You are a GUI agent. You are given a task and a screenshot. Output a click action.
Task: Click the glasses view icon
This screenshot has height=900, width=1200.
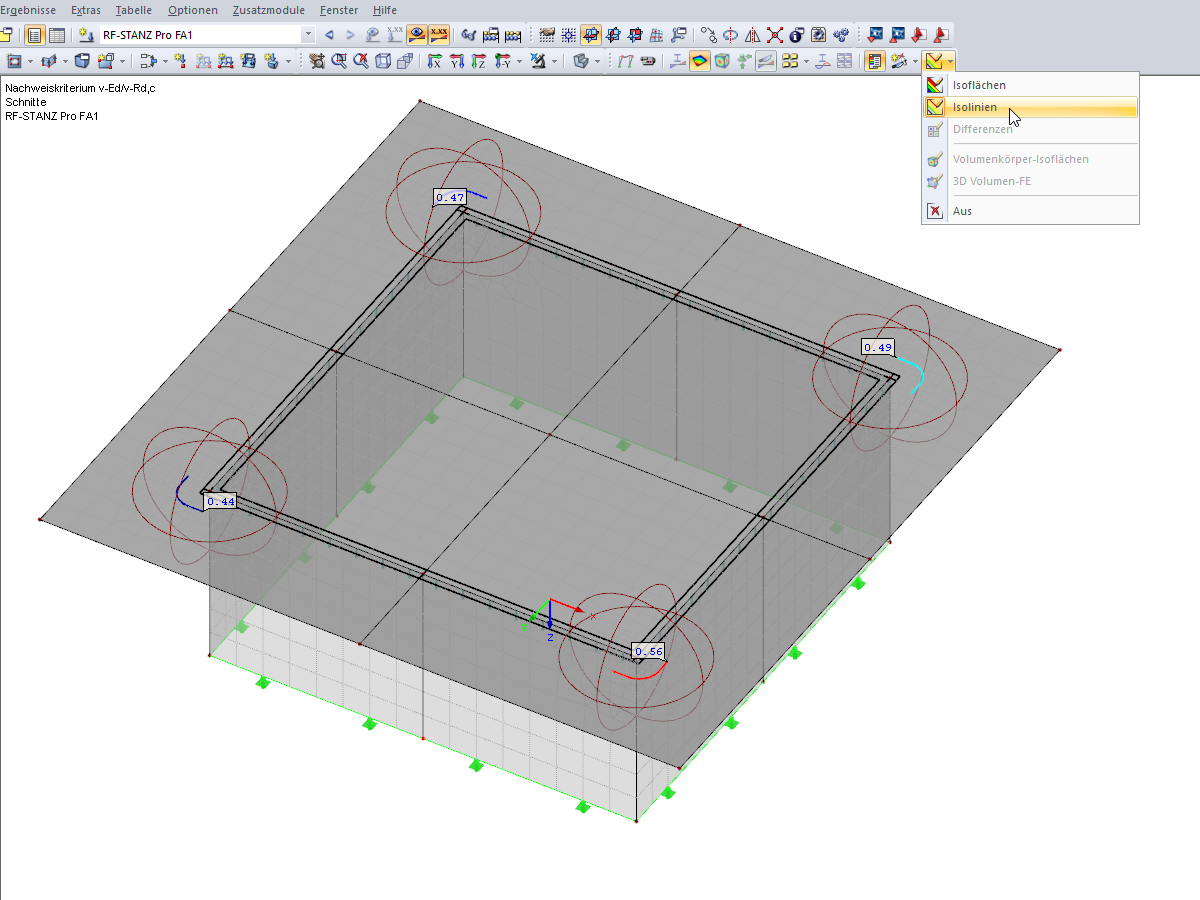(x=468, y=35)
